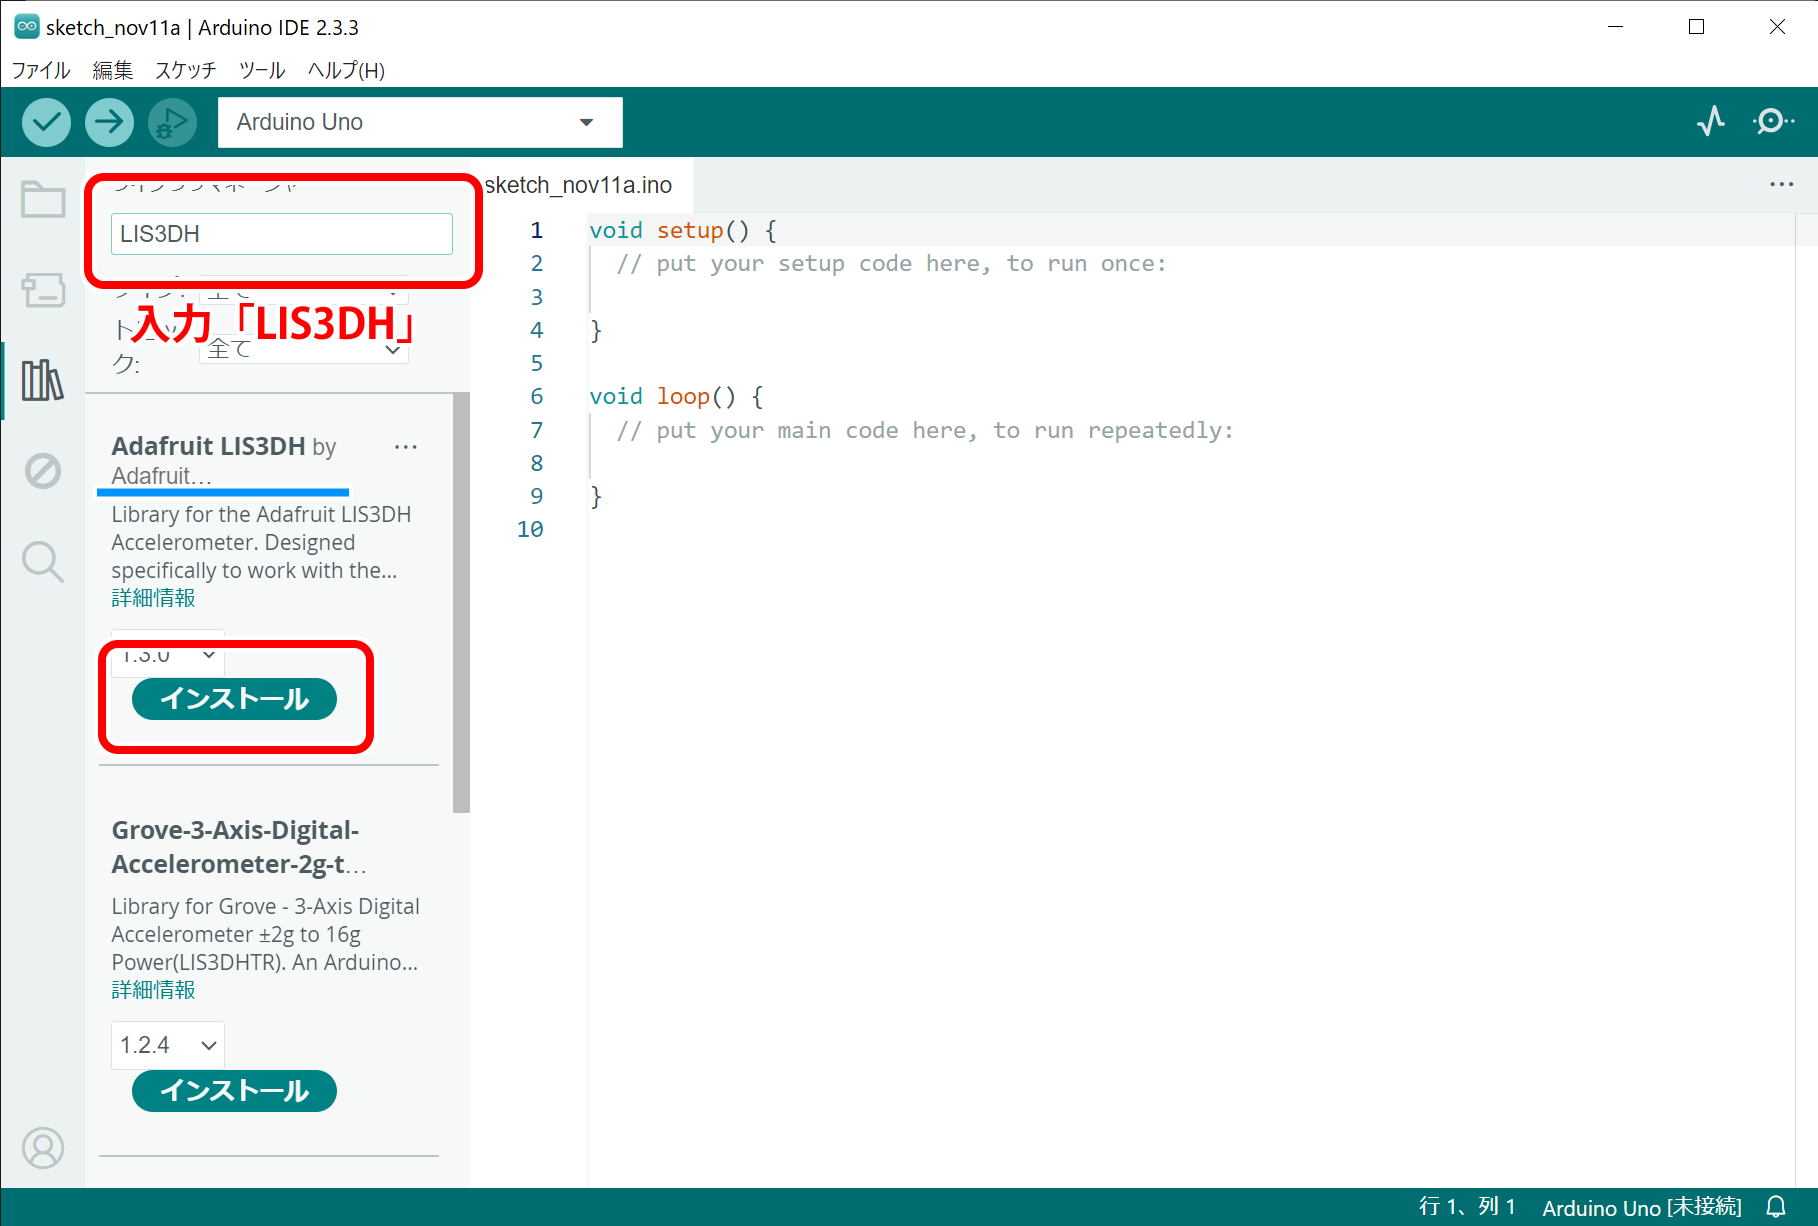The height and width of the screenshot is (1226, 1818).
Task: Open the Search panel in sidebar
Action: pos(43,561)
